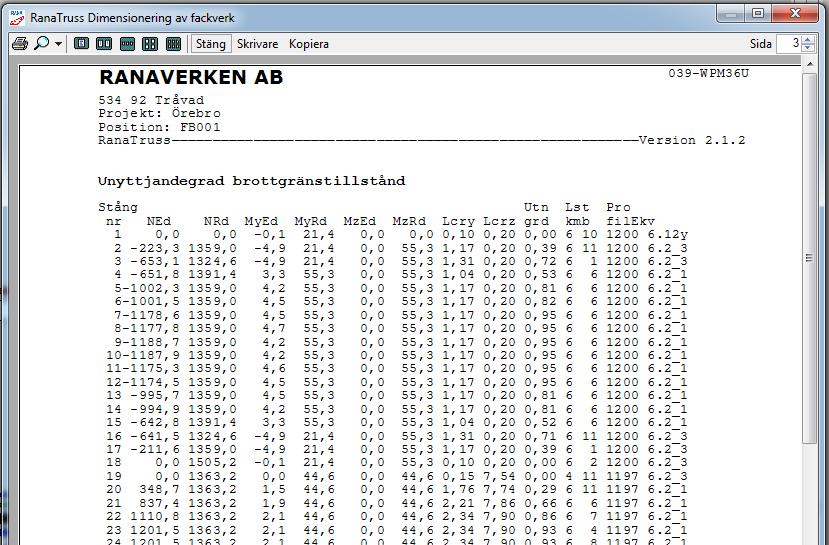Click the value '1505,2' in row 18
The height and width of the screenshot is (545, 829).
[x=213, y=463]
